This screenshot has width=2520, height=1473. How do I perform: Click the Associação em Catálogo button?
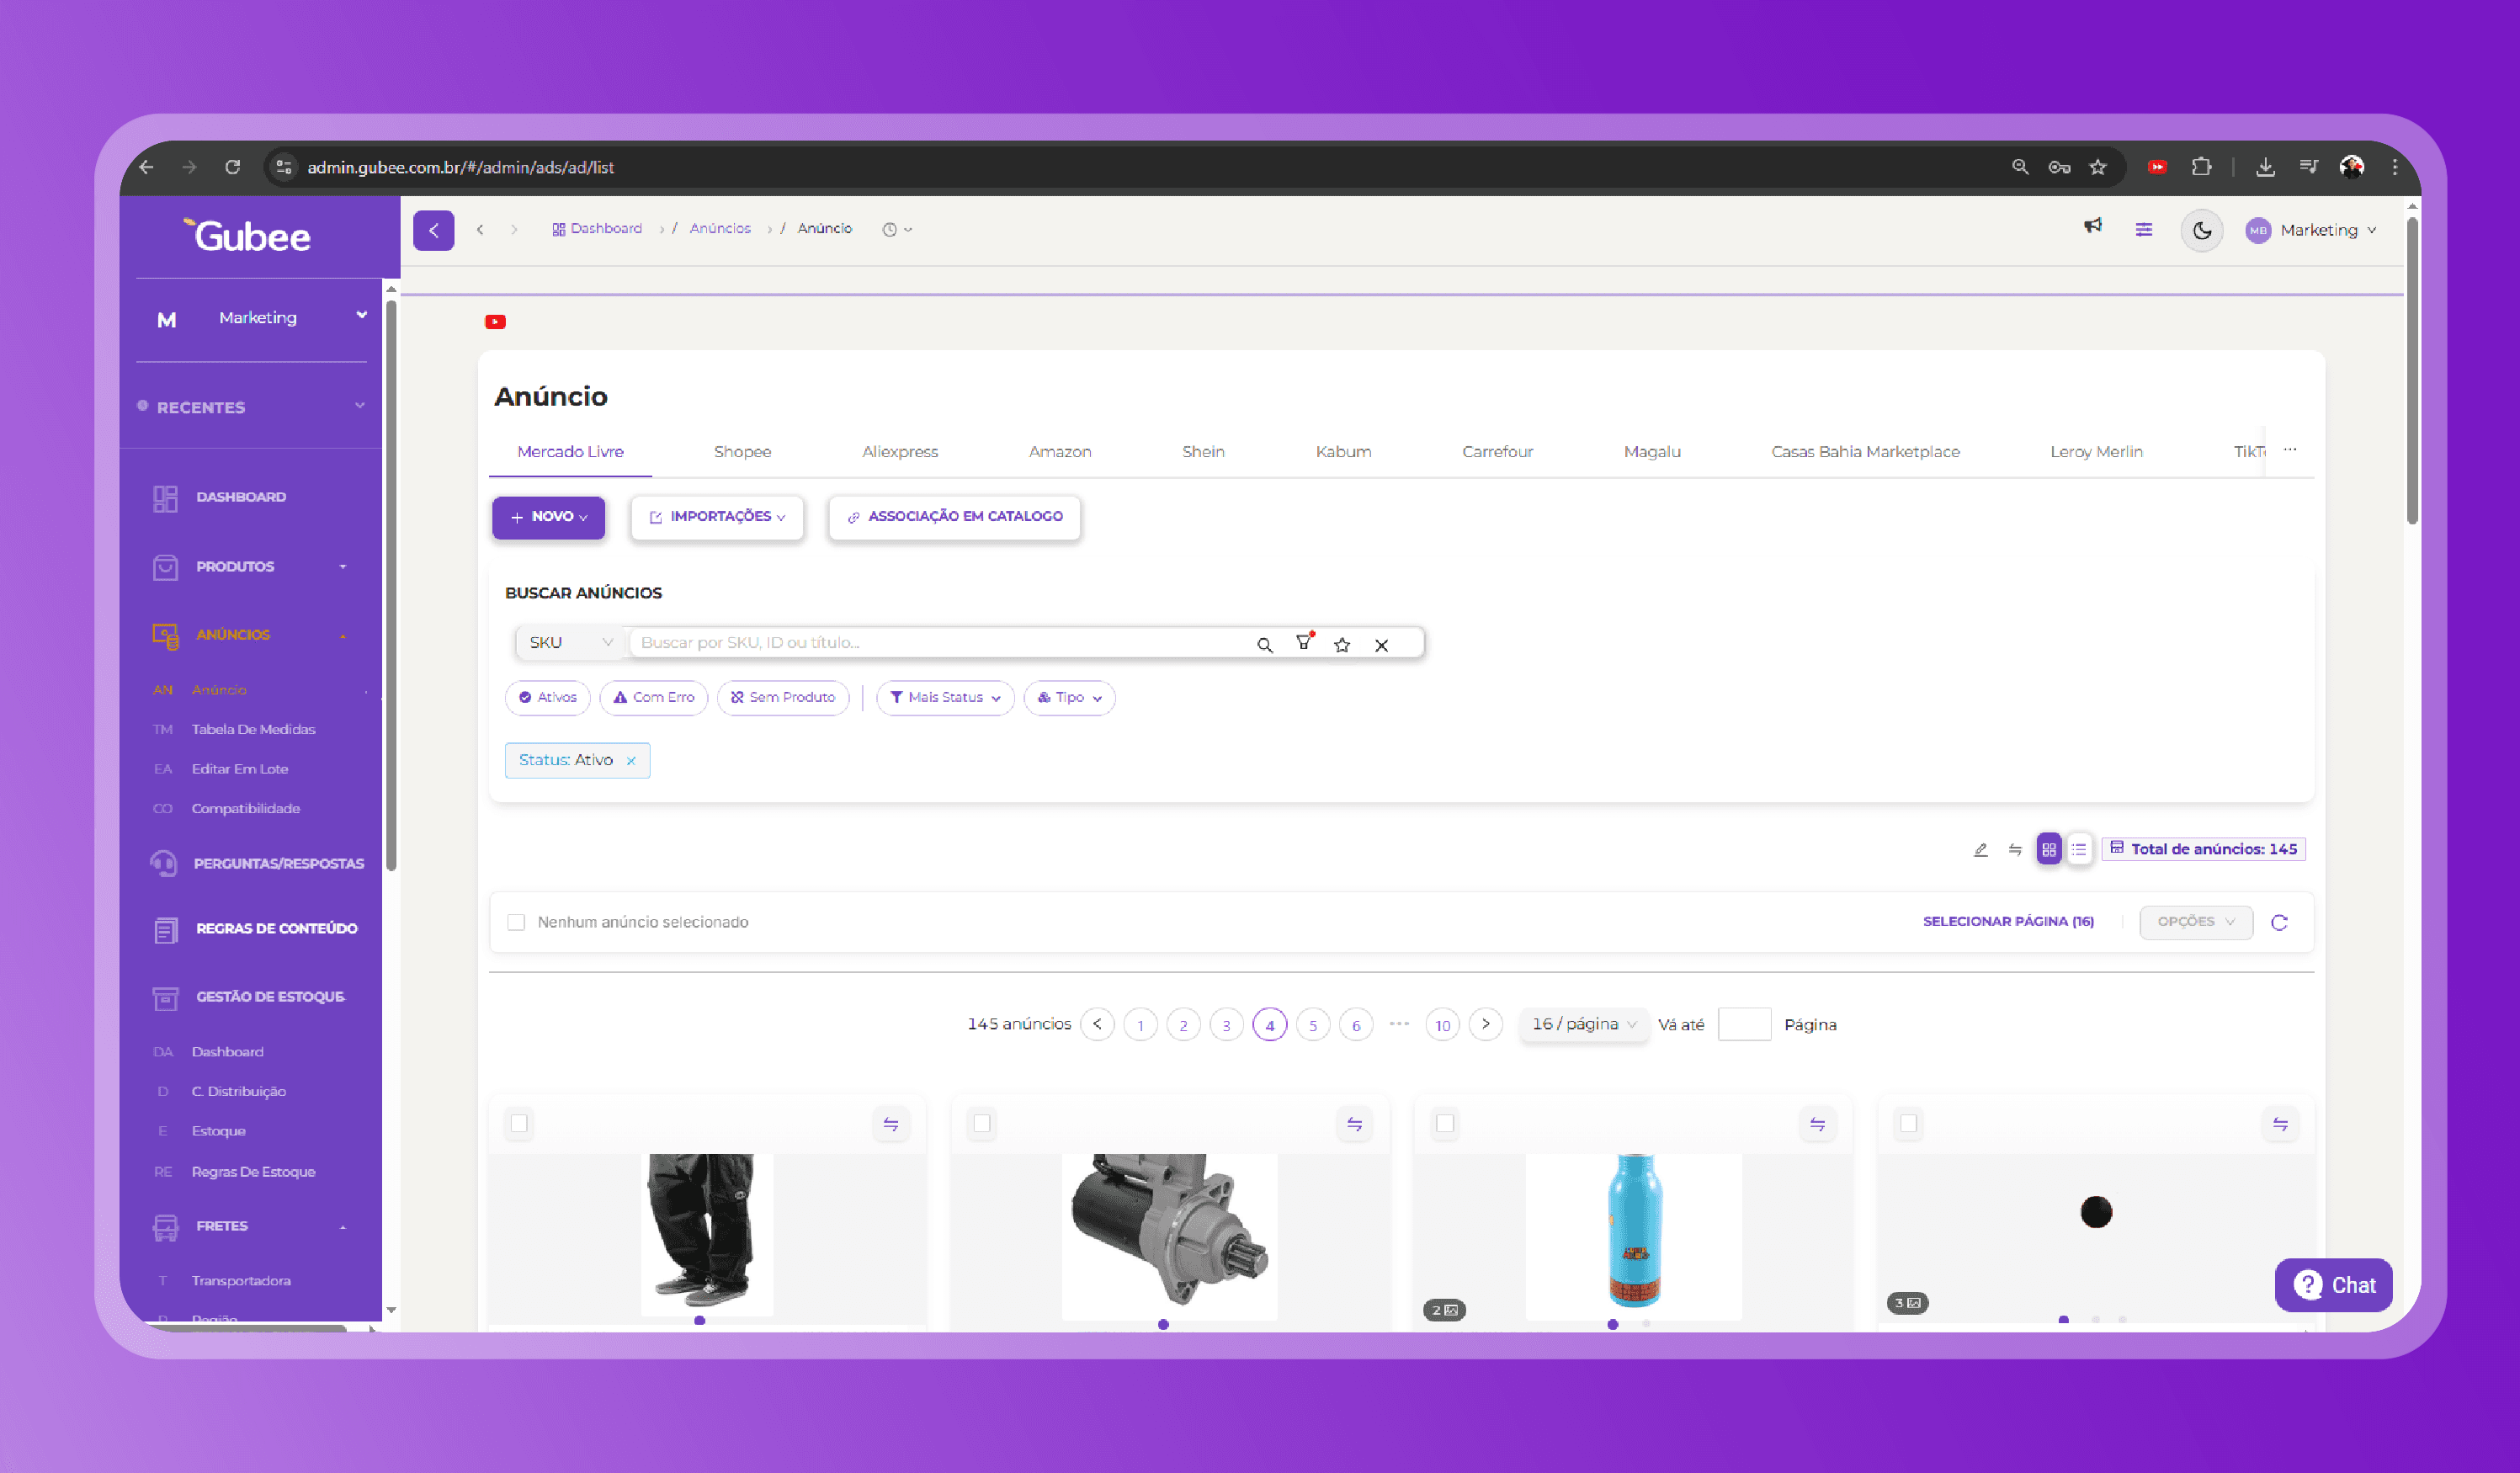tap(954, 517)
